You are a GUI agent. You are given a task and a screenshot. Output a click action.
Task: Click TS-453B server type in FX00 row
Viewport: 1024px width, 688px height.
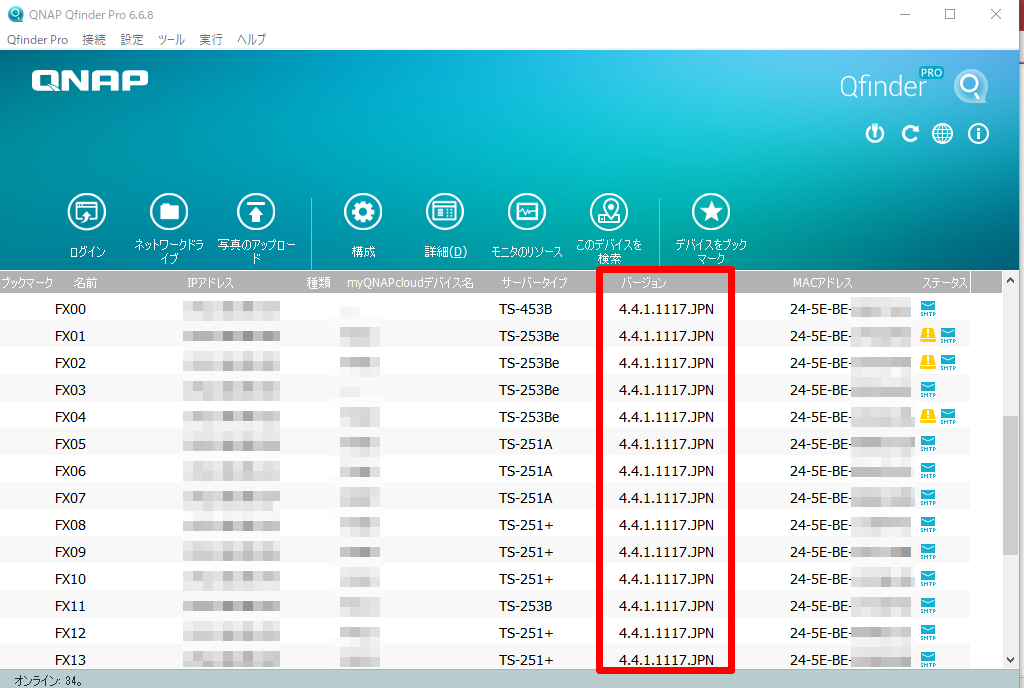(x=526, y=309)
